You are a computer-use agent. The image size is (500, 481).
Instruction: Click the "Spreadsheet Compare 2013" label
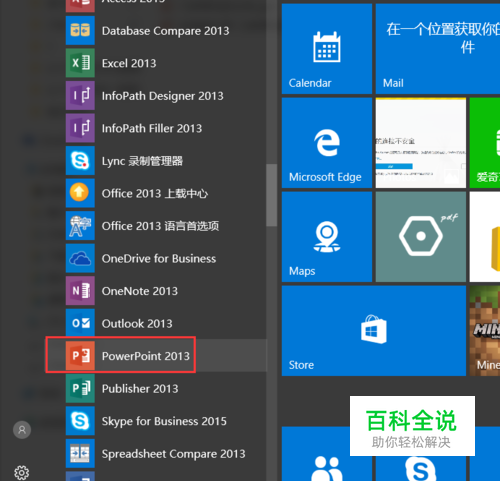(x=173, y=454)
